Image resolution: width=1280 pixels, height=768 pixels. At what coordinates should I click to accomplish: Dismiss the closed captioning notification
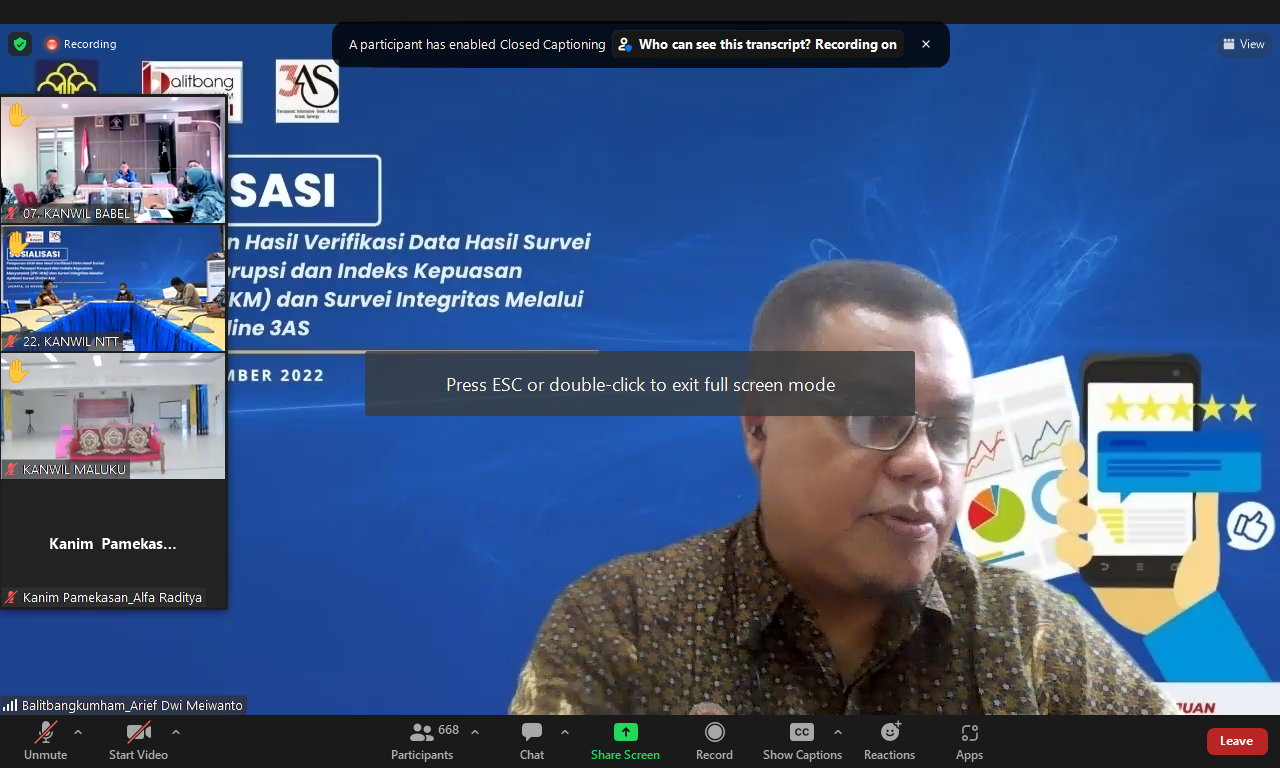tap(926, 45)
